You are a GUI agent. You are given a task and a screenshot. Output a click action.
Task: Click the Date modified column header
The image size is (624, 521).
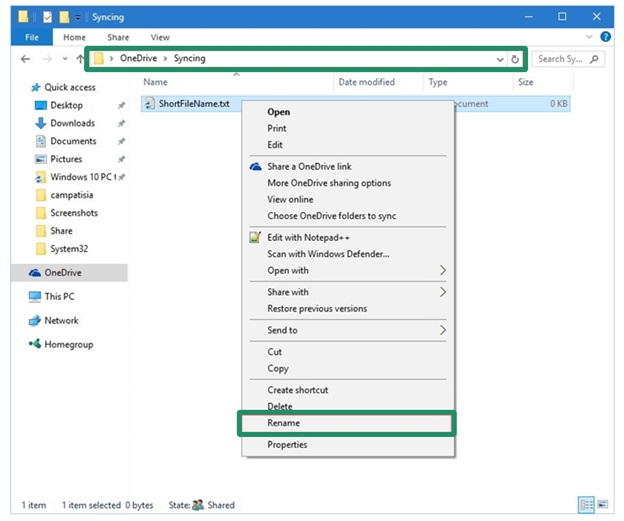pos(366,83)
